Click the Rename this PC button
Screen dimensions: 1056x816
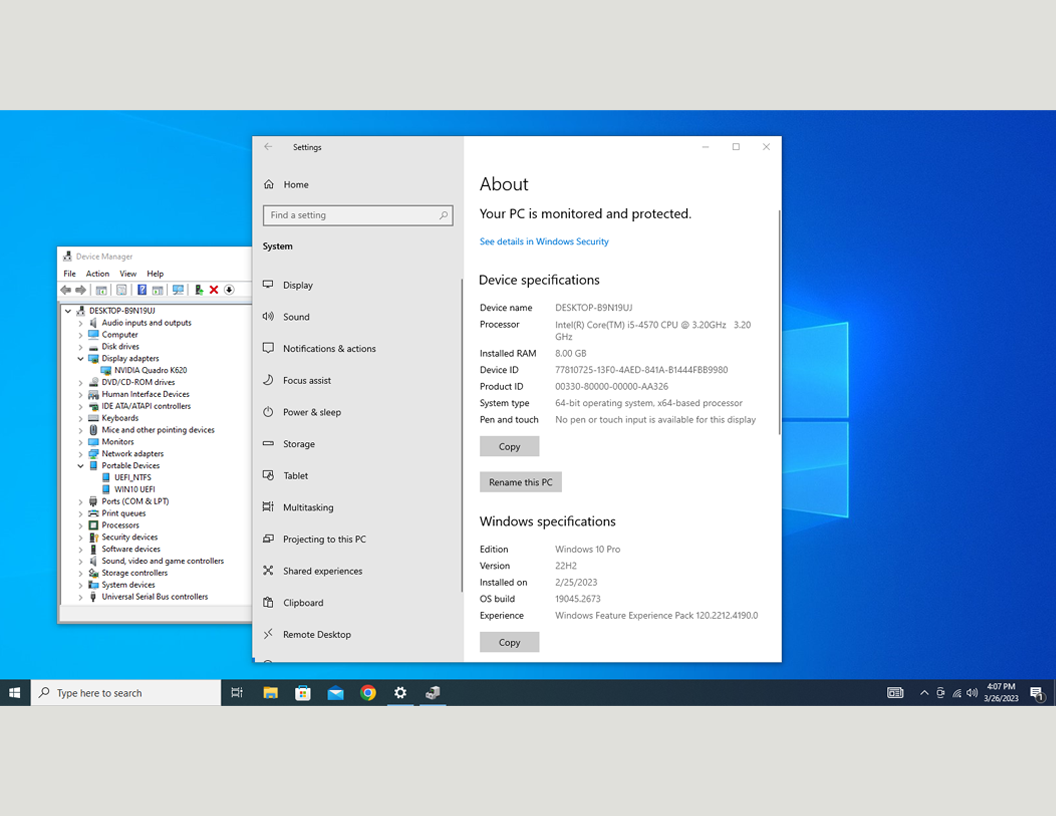tap(521, 482)
